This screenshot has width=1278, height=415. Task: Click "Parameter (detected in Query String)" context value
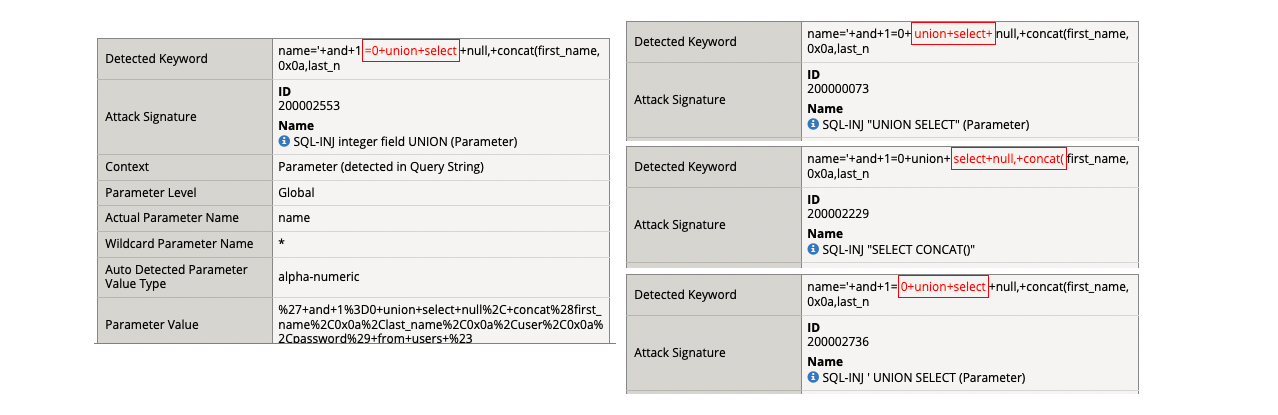pos(381,167)
